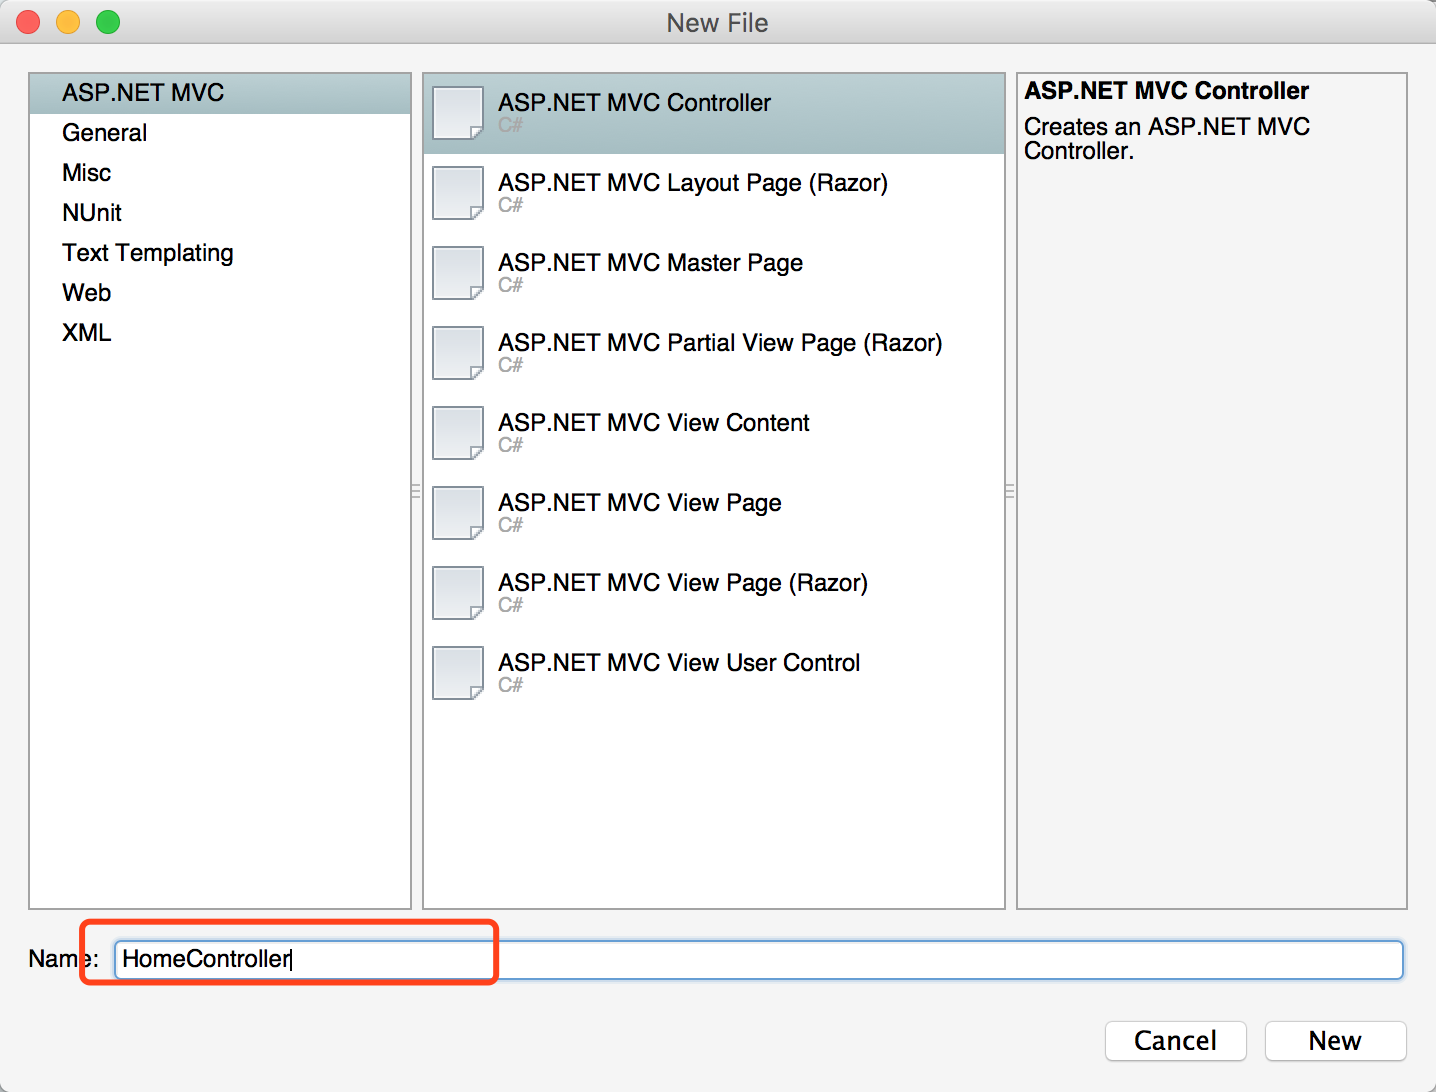Image resolution: width=1436 pixels, height=1092 pixels.
Task: Pick ASP.NET MVC View User Control text
Action: [x=679, y=663]
